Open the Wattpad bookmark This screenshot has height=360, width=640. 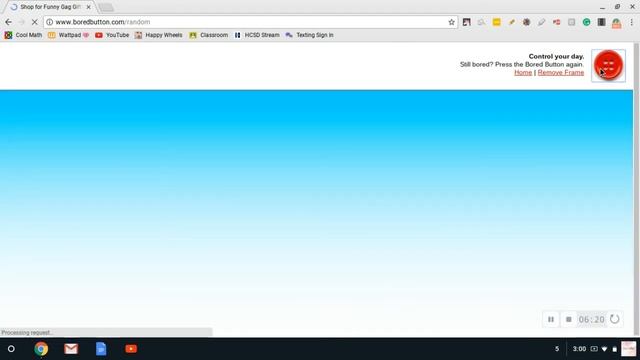69,35
